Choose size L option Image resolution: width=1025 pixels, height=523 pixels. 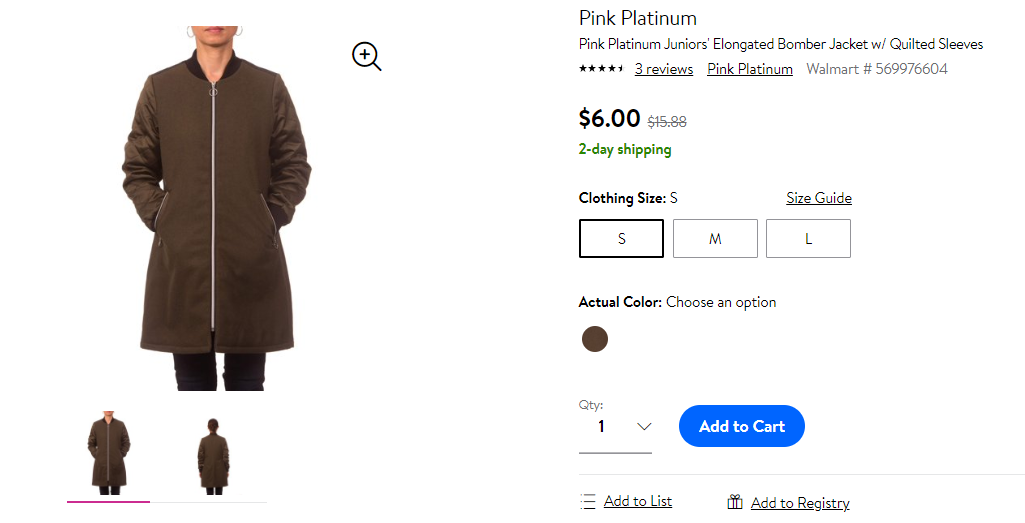click(809, 239)
